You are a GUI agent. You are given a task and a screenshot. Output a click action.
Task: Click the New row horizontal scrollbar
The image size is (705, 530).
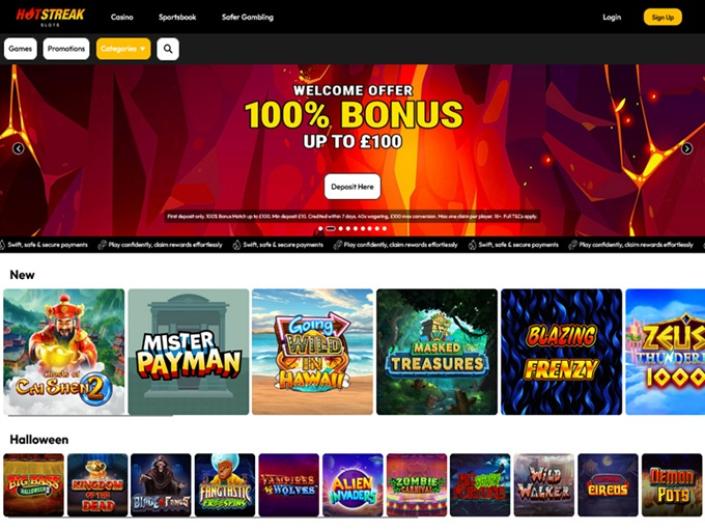[x=90, y=416]
